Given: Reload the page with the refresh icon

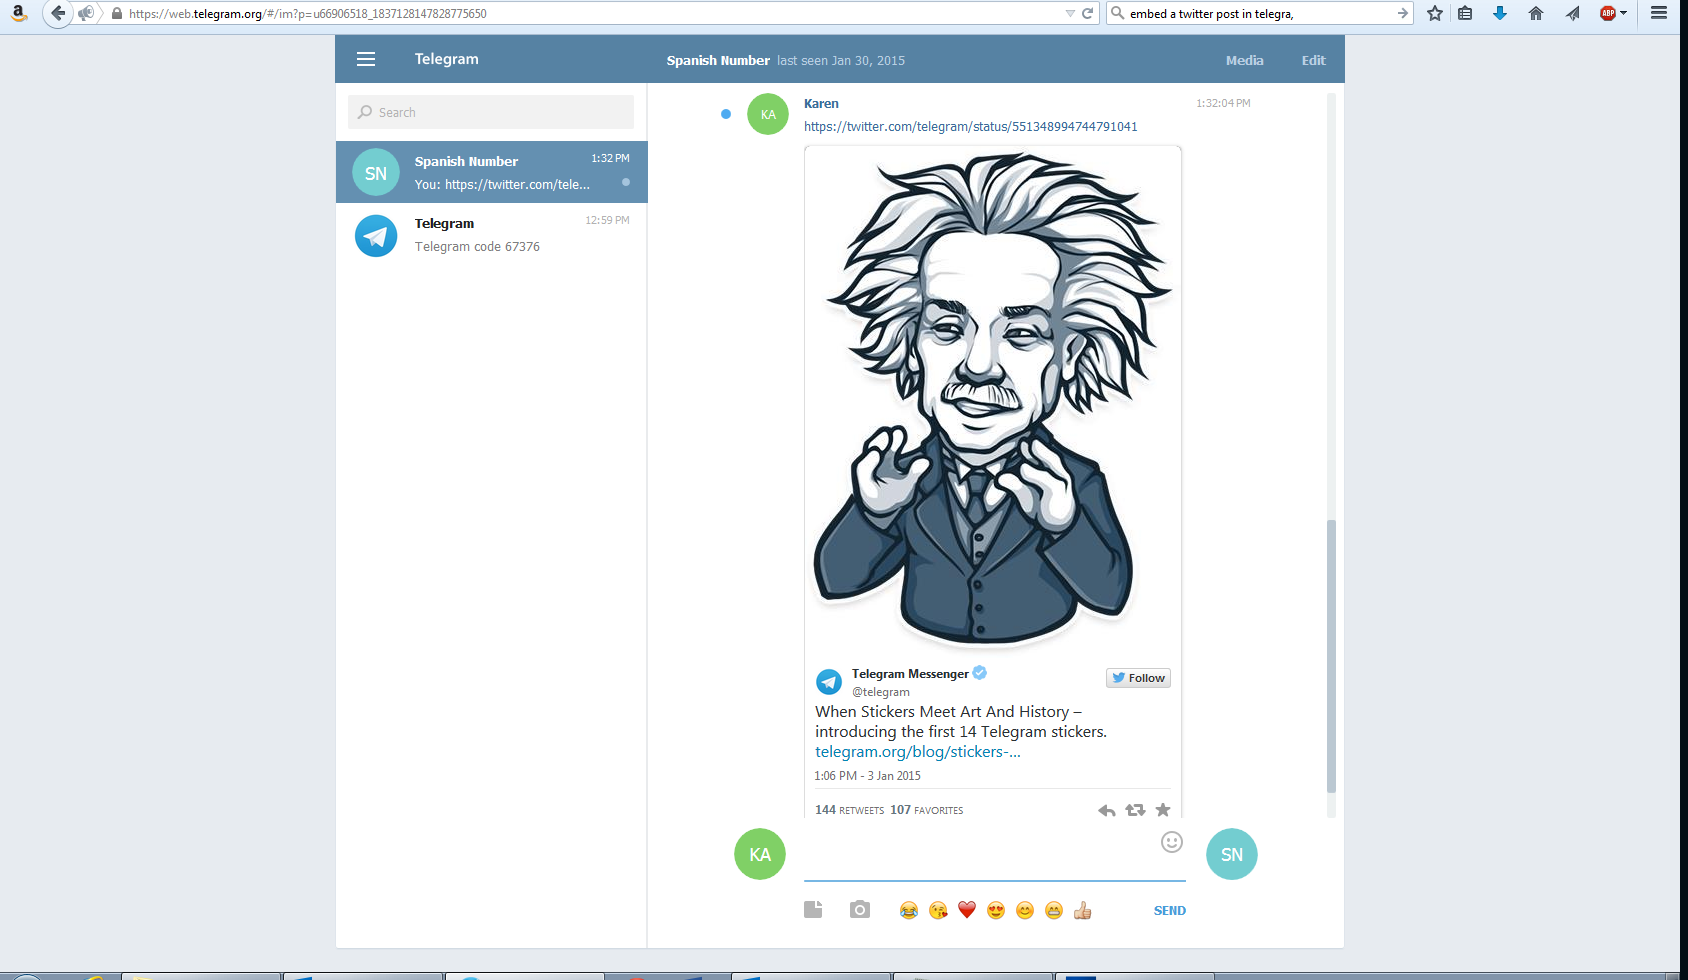Looking at the screenshot, I should click(x=1087, y=14).
